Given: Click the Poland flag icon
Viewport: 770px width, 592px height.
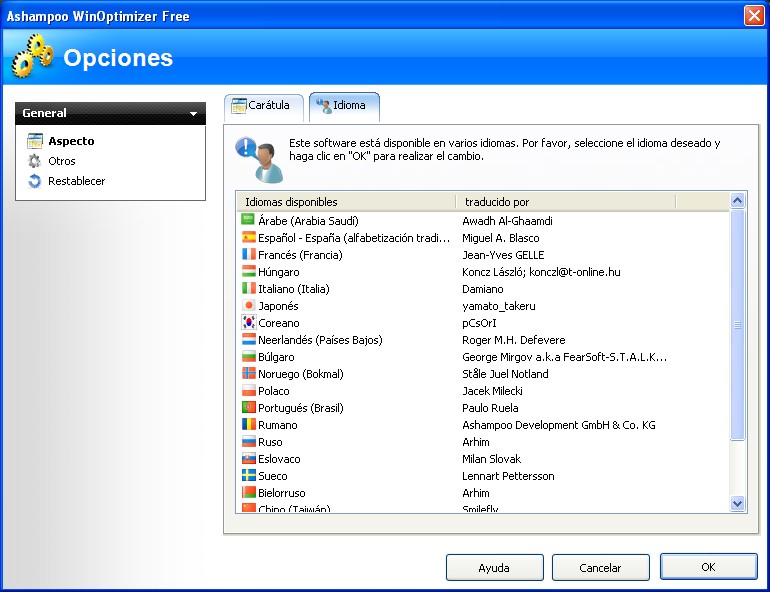Looking at the screenshot, I should [x=248, y=390].
